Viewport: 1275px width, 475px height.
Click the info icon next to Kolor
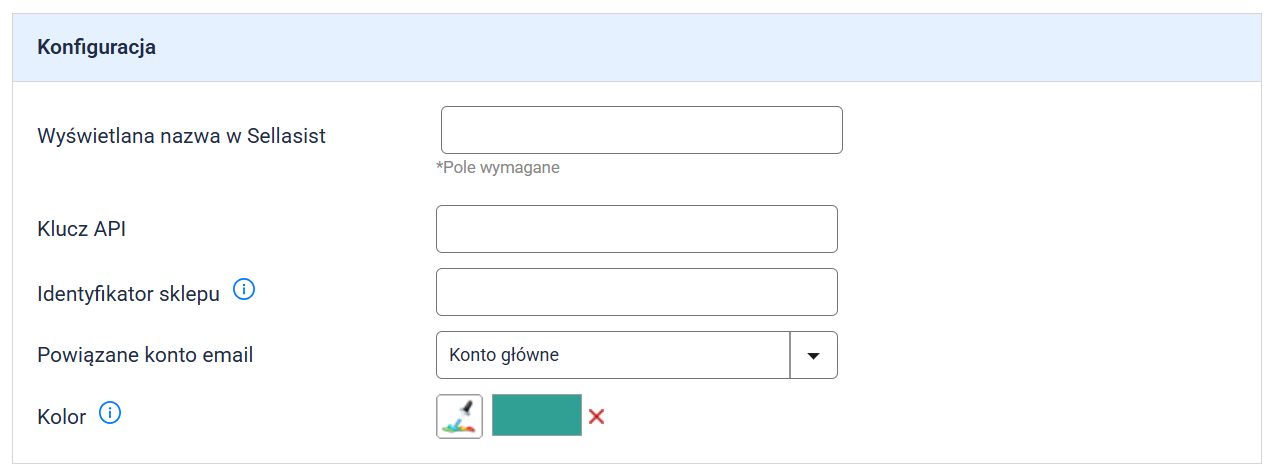[110, 412]
